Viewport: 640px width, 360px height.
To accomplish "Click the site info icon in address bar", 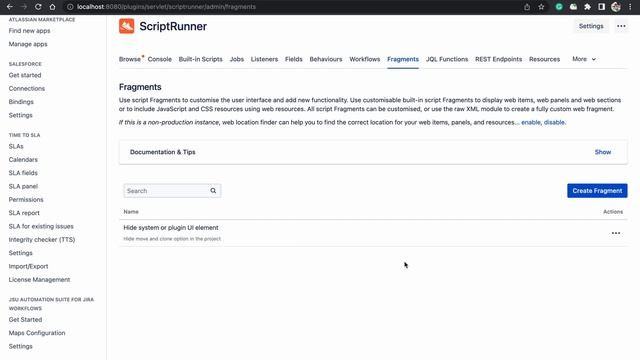I will (70, 7).
